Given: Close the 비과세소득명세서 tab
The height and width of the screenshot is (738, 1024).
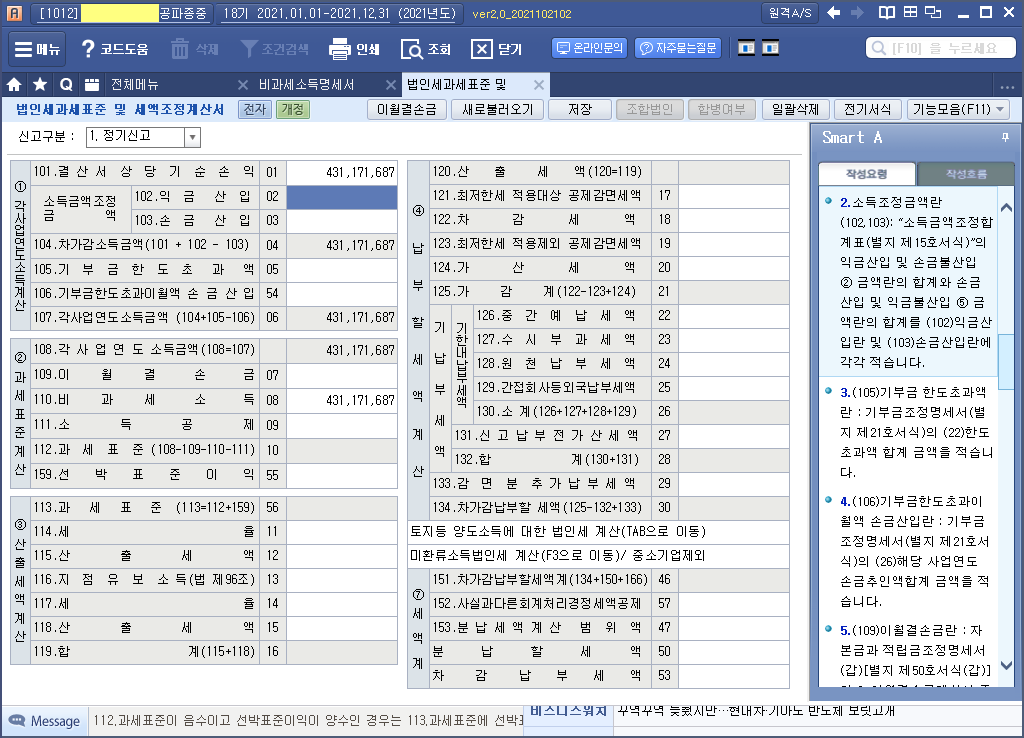Looking at the screenshot, I should [391, 85].
